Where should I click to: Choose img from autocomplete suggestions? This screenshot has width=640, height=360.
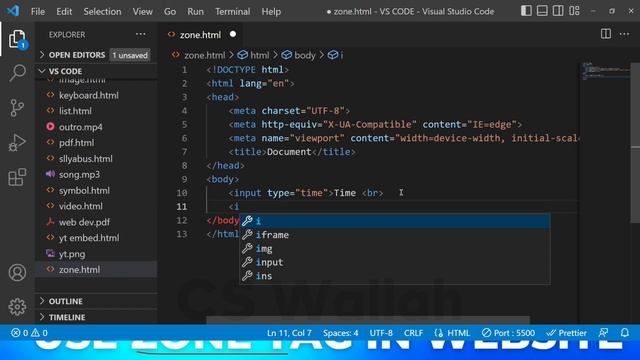click(x=395, y=249)
